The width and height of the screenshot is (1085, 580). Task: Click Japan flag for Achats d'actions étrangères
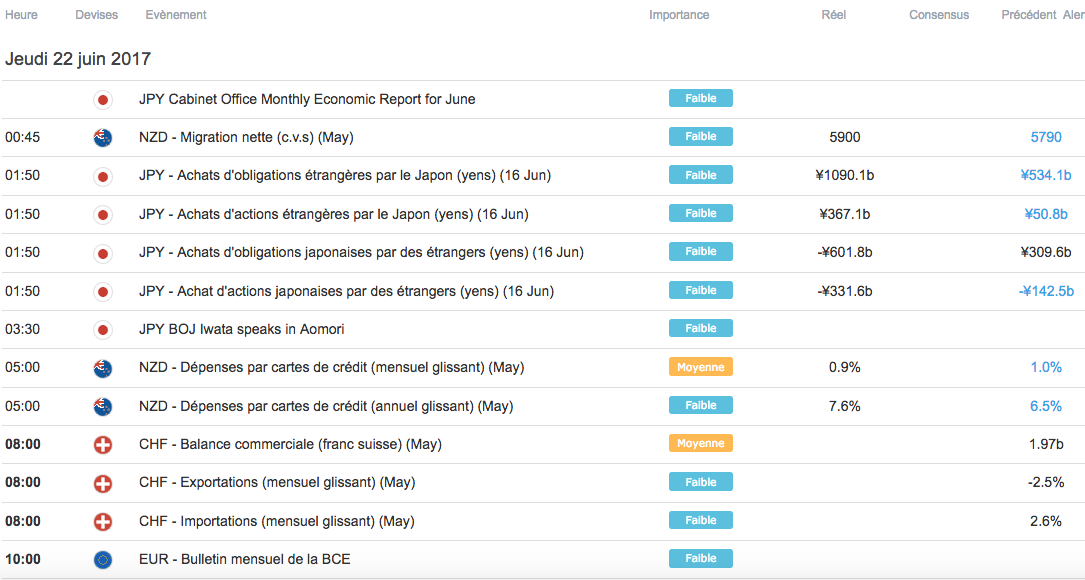pos(102,214)
